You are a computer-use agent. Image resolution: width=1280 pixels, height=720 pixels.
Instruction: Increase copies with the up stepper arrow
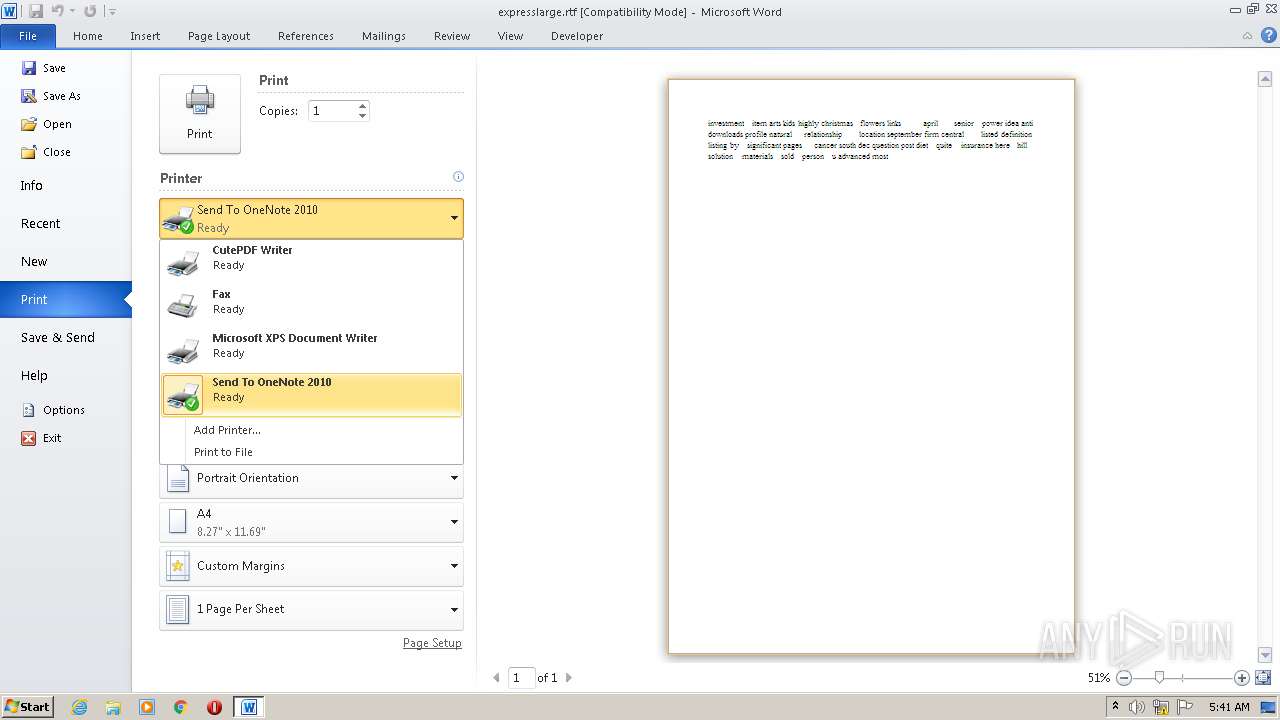(x=363, y=106)
